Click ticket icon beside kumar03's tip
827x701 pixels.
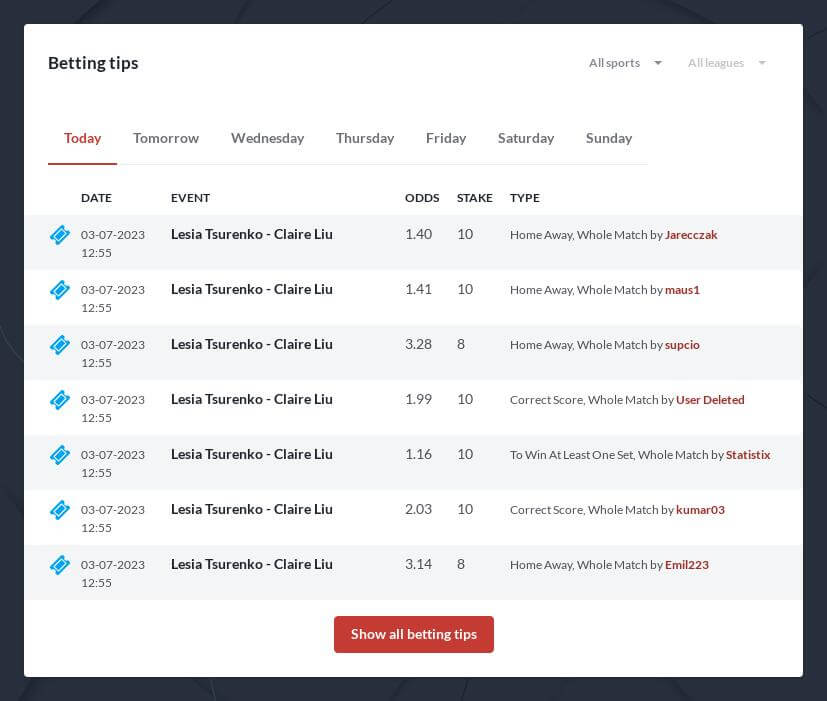60,510
